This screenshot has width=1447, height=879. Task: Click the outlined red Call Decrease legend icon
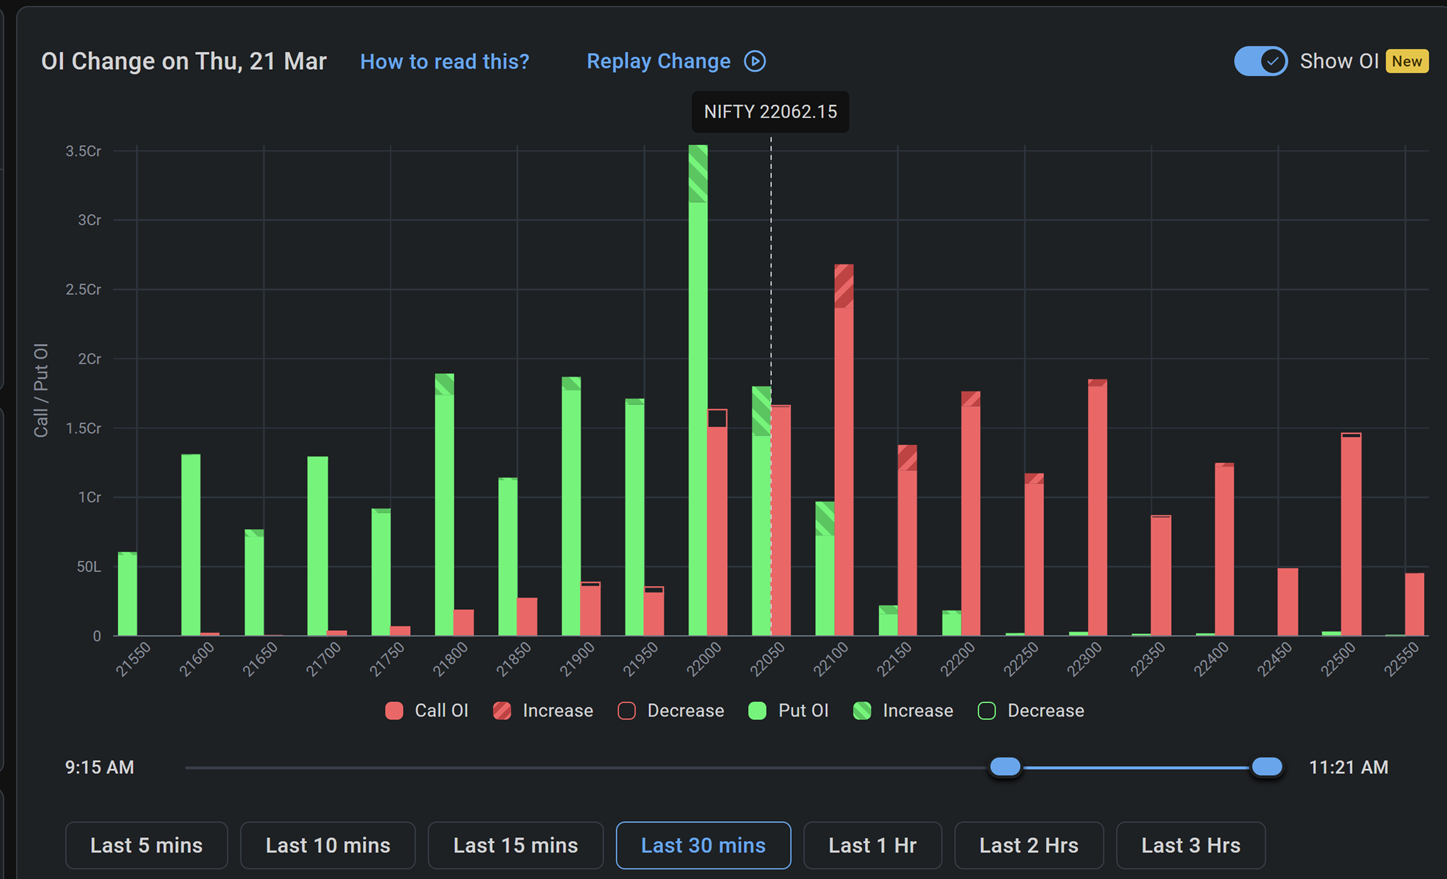click(x=627, y=711)
